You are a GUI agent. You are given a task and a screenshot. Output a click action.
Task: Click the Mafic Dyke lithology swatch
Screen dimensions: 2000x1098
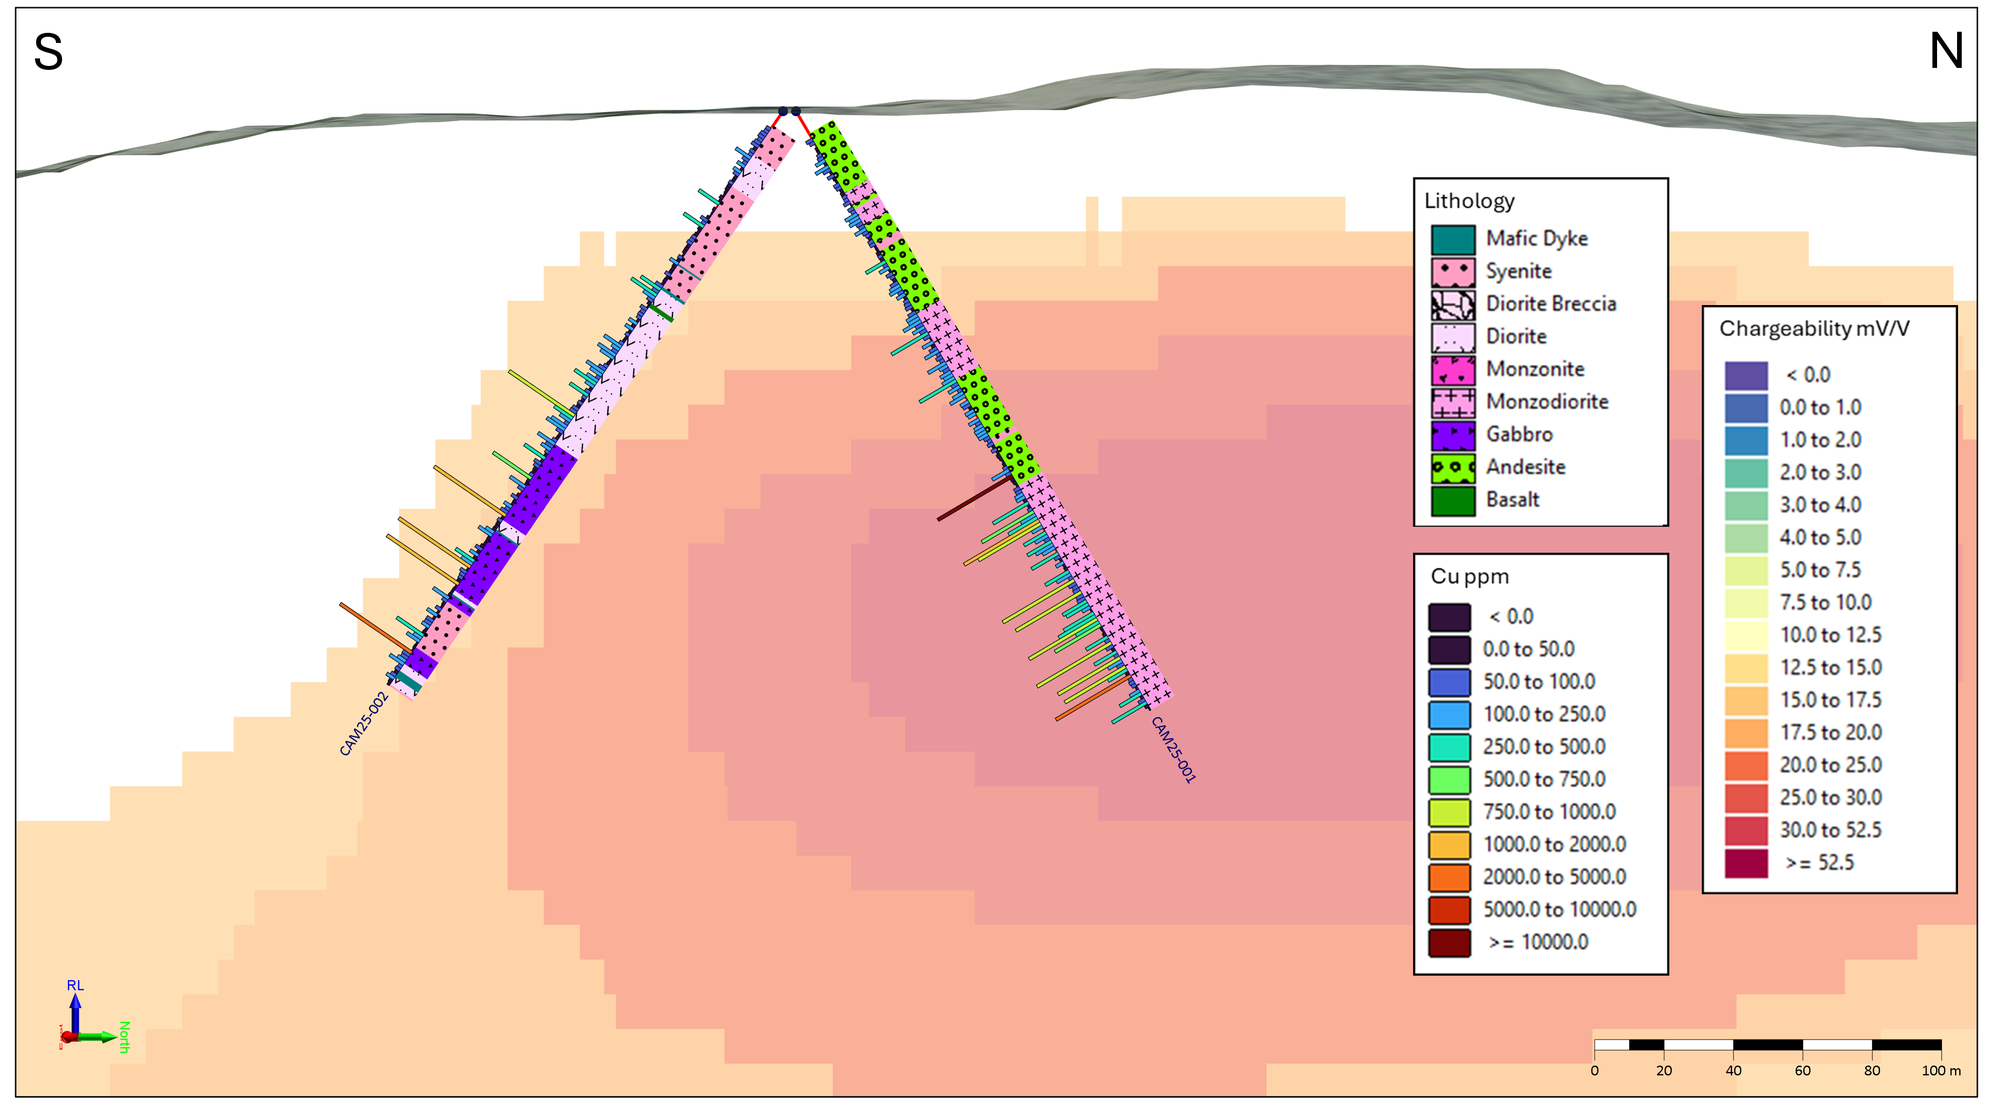coord(1453,239)
